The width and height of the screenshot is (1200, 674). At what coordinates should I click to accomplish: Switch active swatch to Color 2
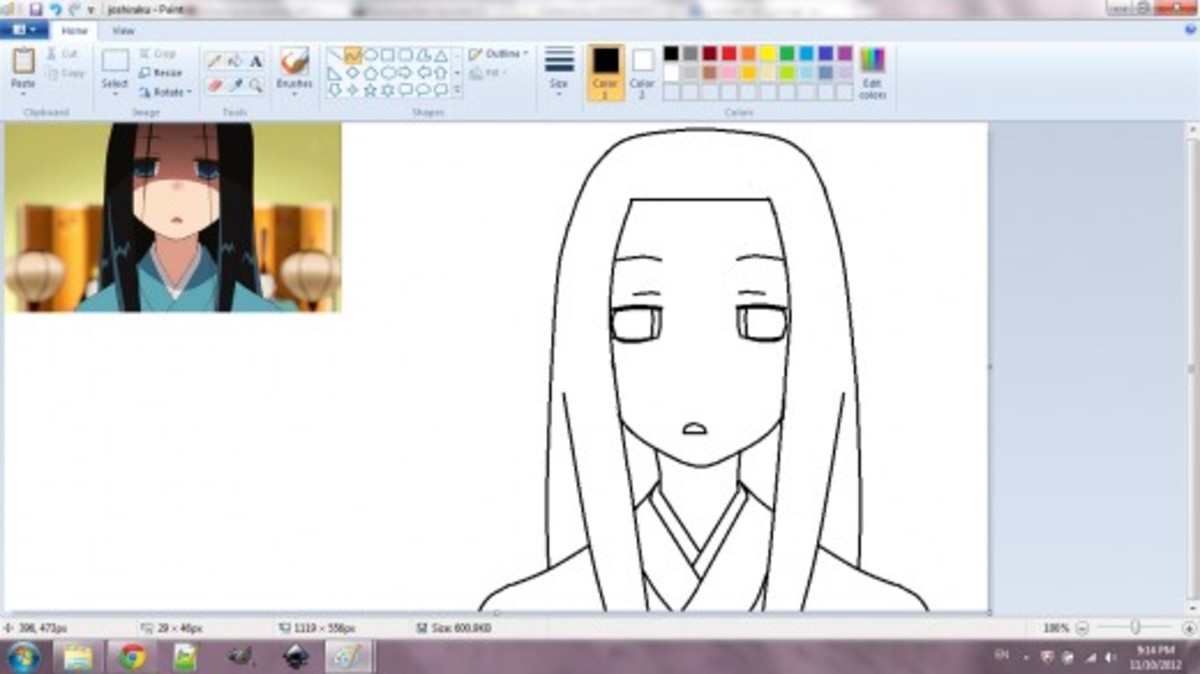pos(641,70)
